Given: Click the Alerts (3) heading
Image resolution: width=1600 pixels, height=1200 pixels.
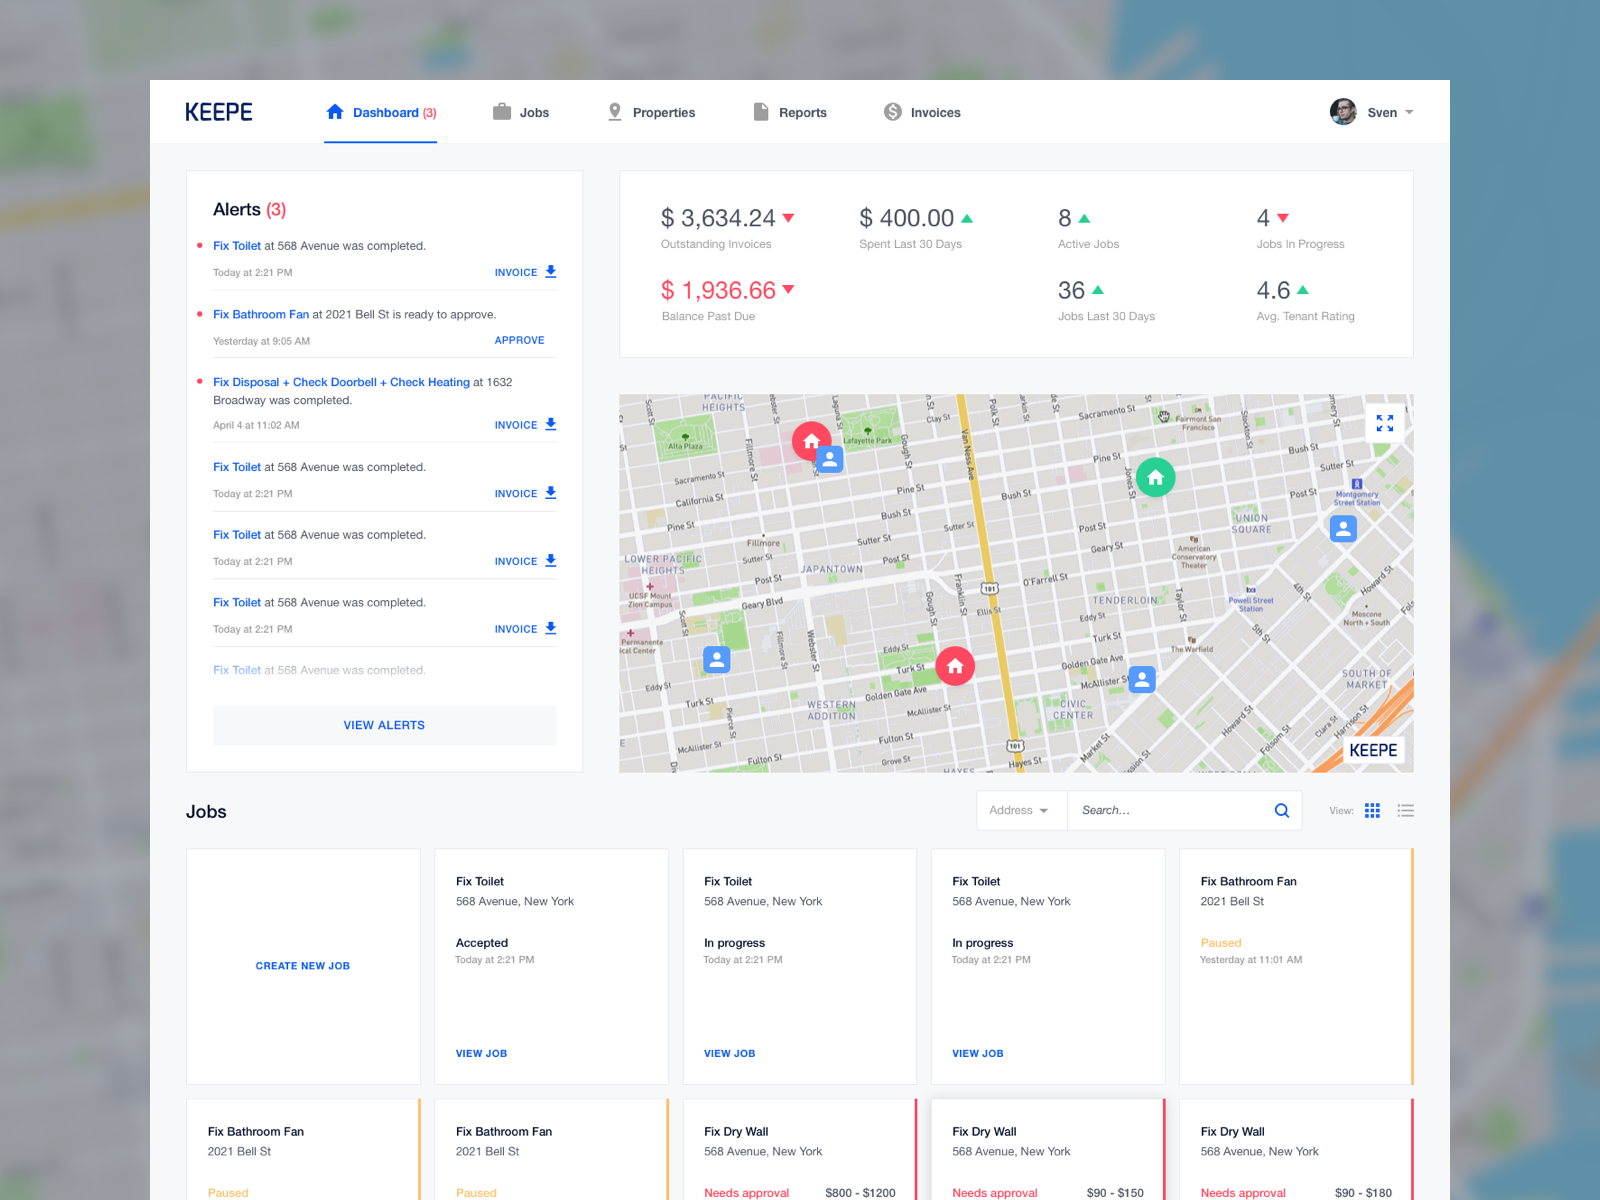Looking at the screenshot, I should click(249, 209).
